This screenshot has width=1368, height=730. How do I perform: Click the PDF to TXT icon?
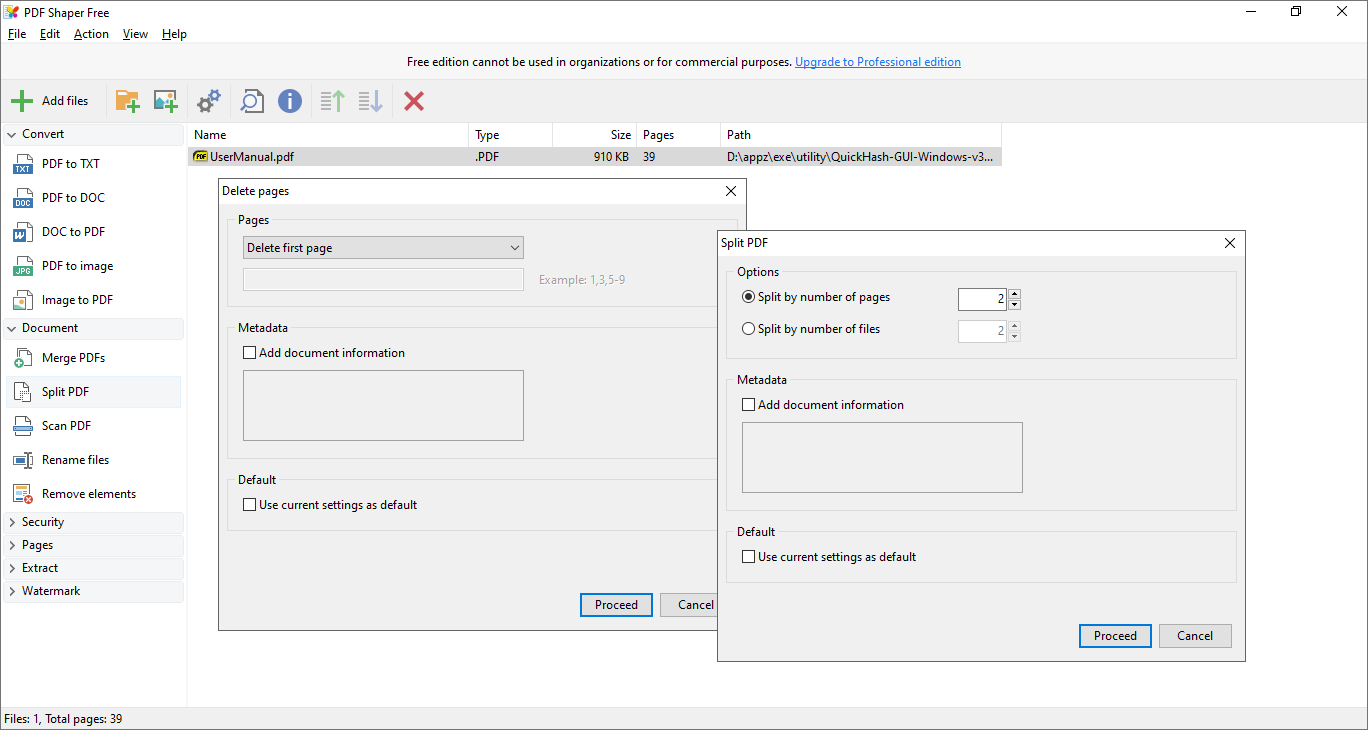pyautogui.click(x=23, y=165)
